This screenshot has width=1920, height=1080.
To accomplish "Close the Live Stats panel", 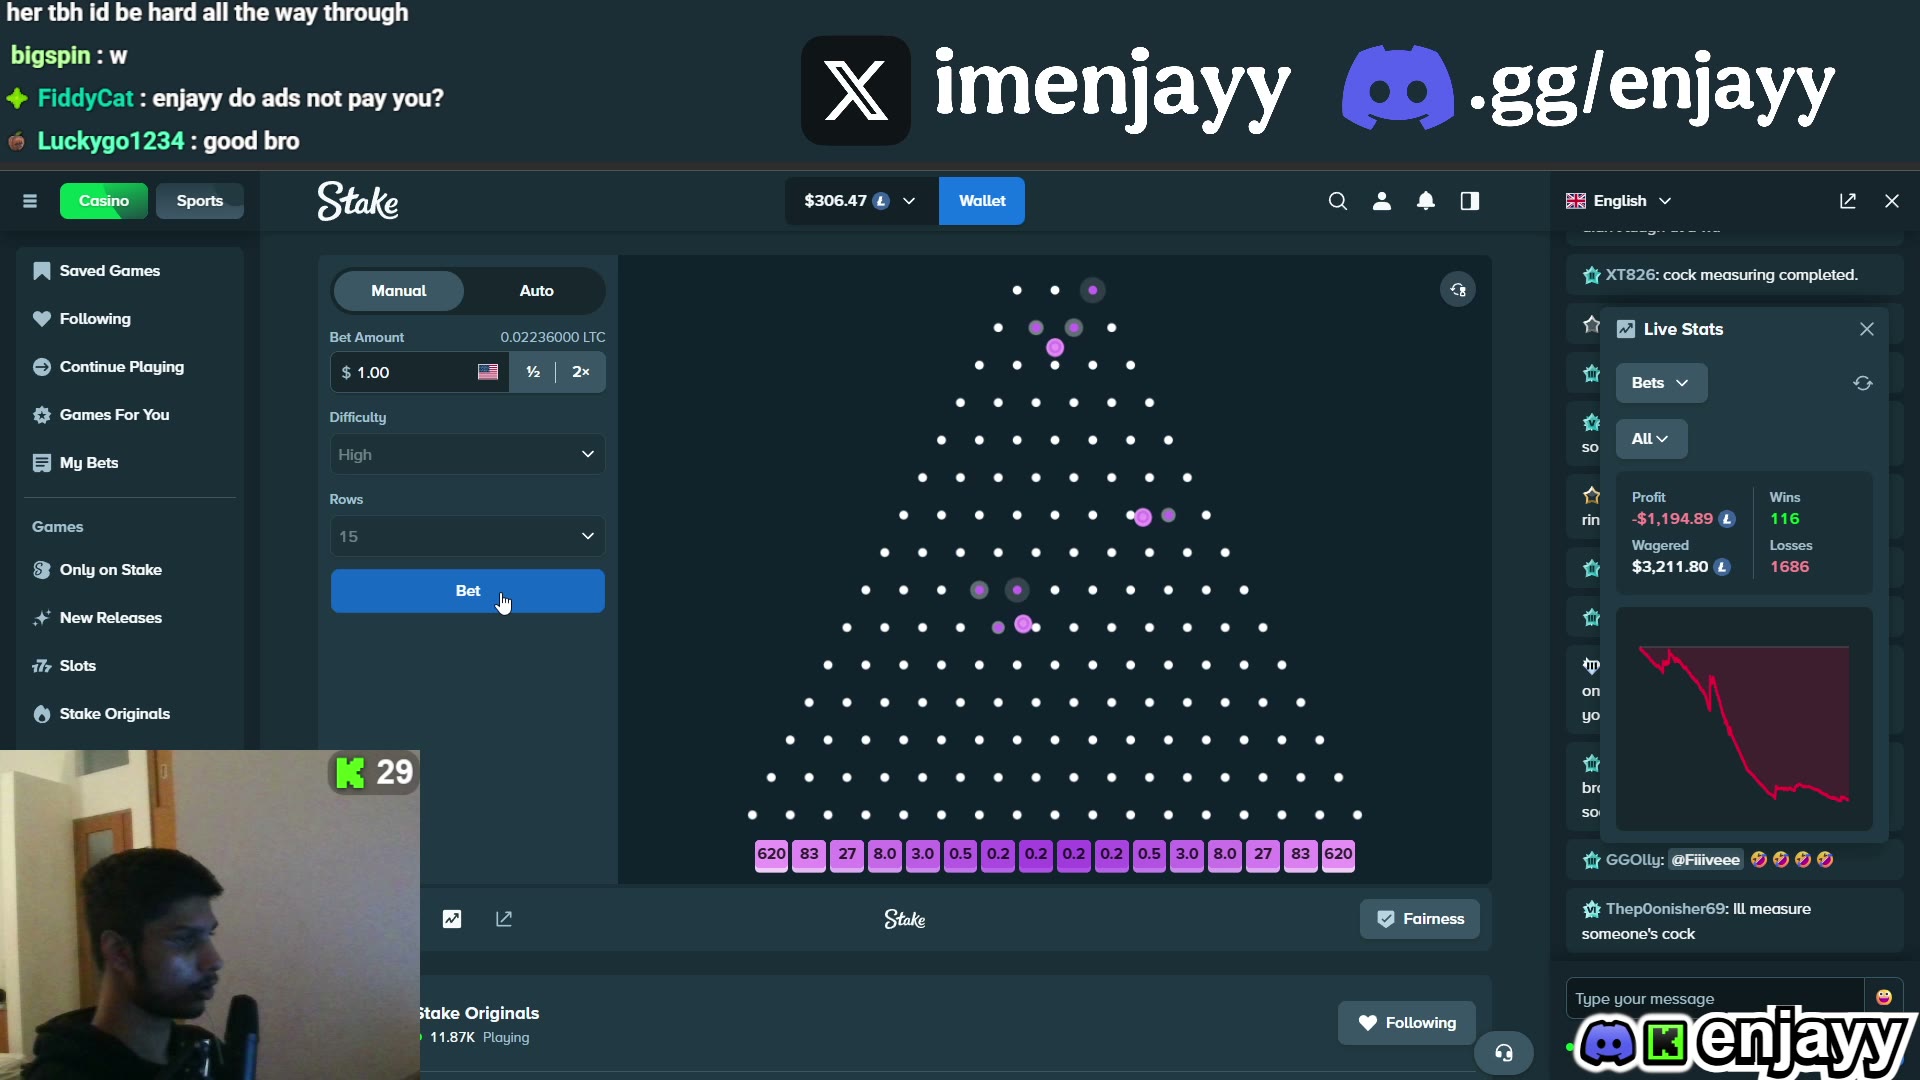I will tap(1867, 329).
